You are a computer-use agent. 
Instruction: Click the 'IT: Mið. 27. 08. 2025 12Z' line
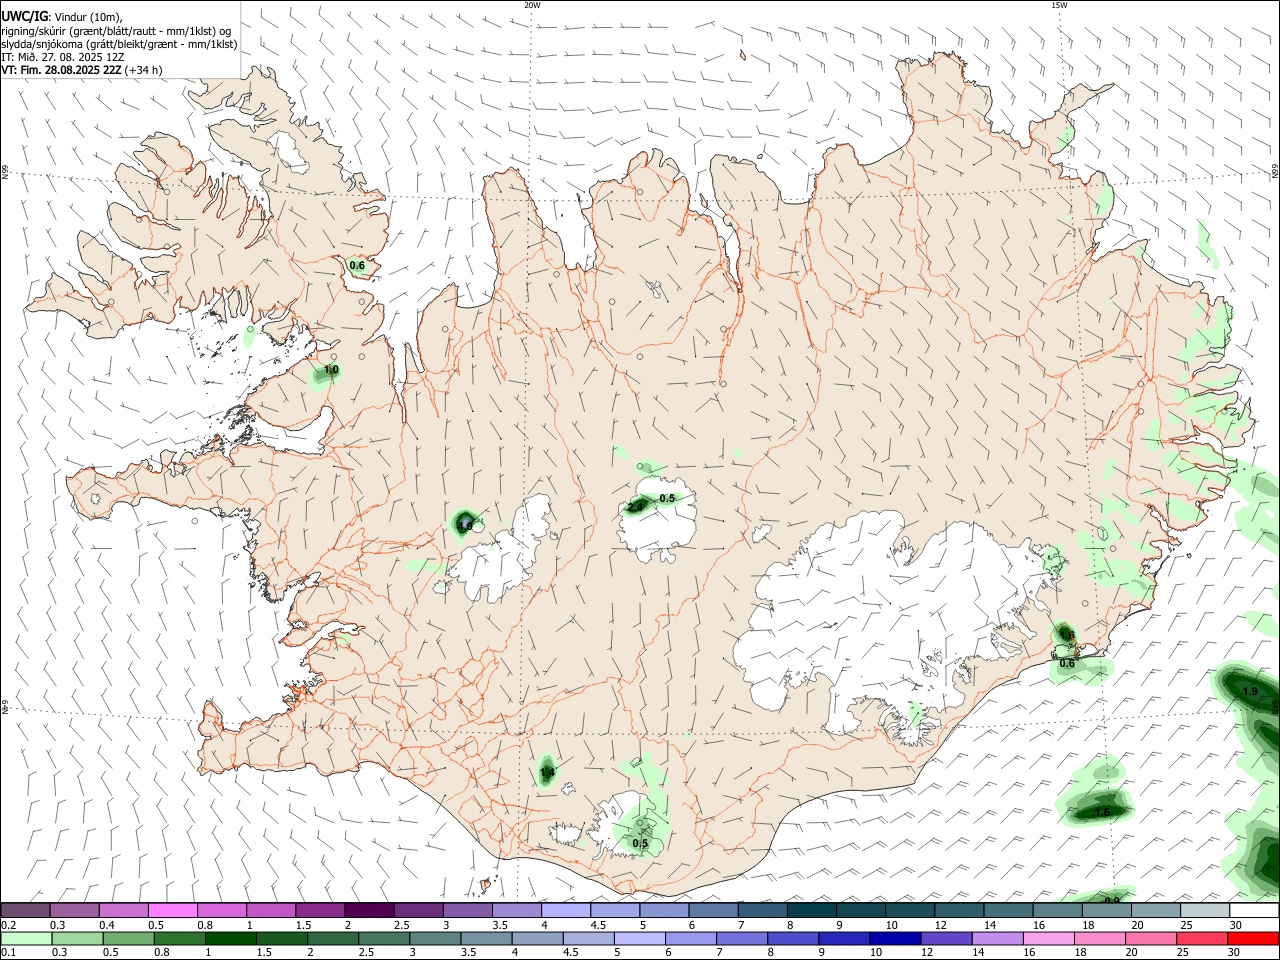[x=63, y=57]
